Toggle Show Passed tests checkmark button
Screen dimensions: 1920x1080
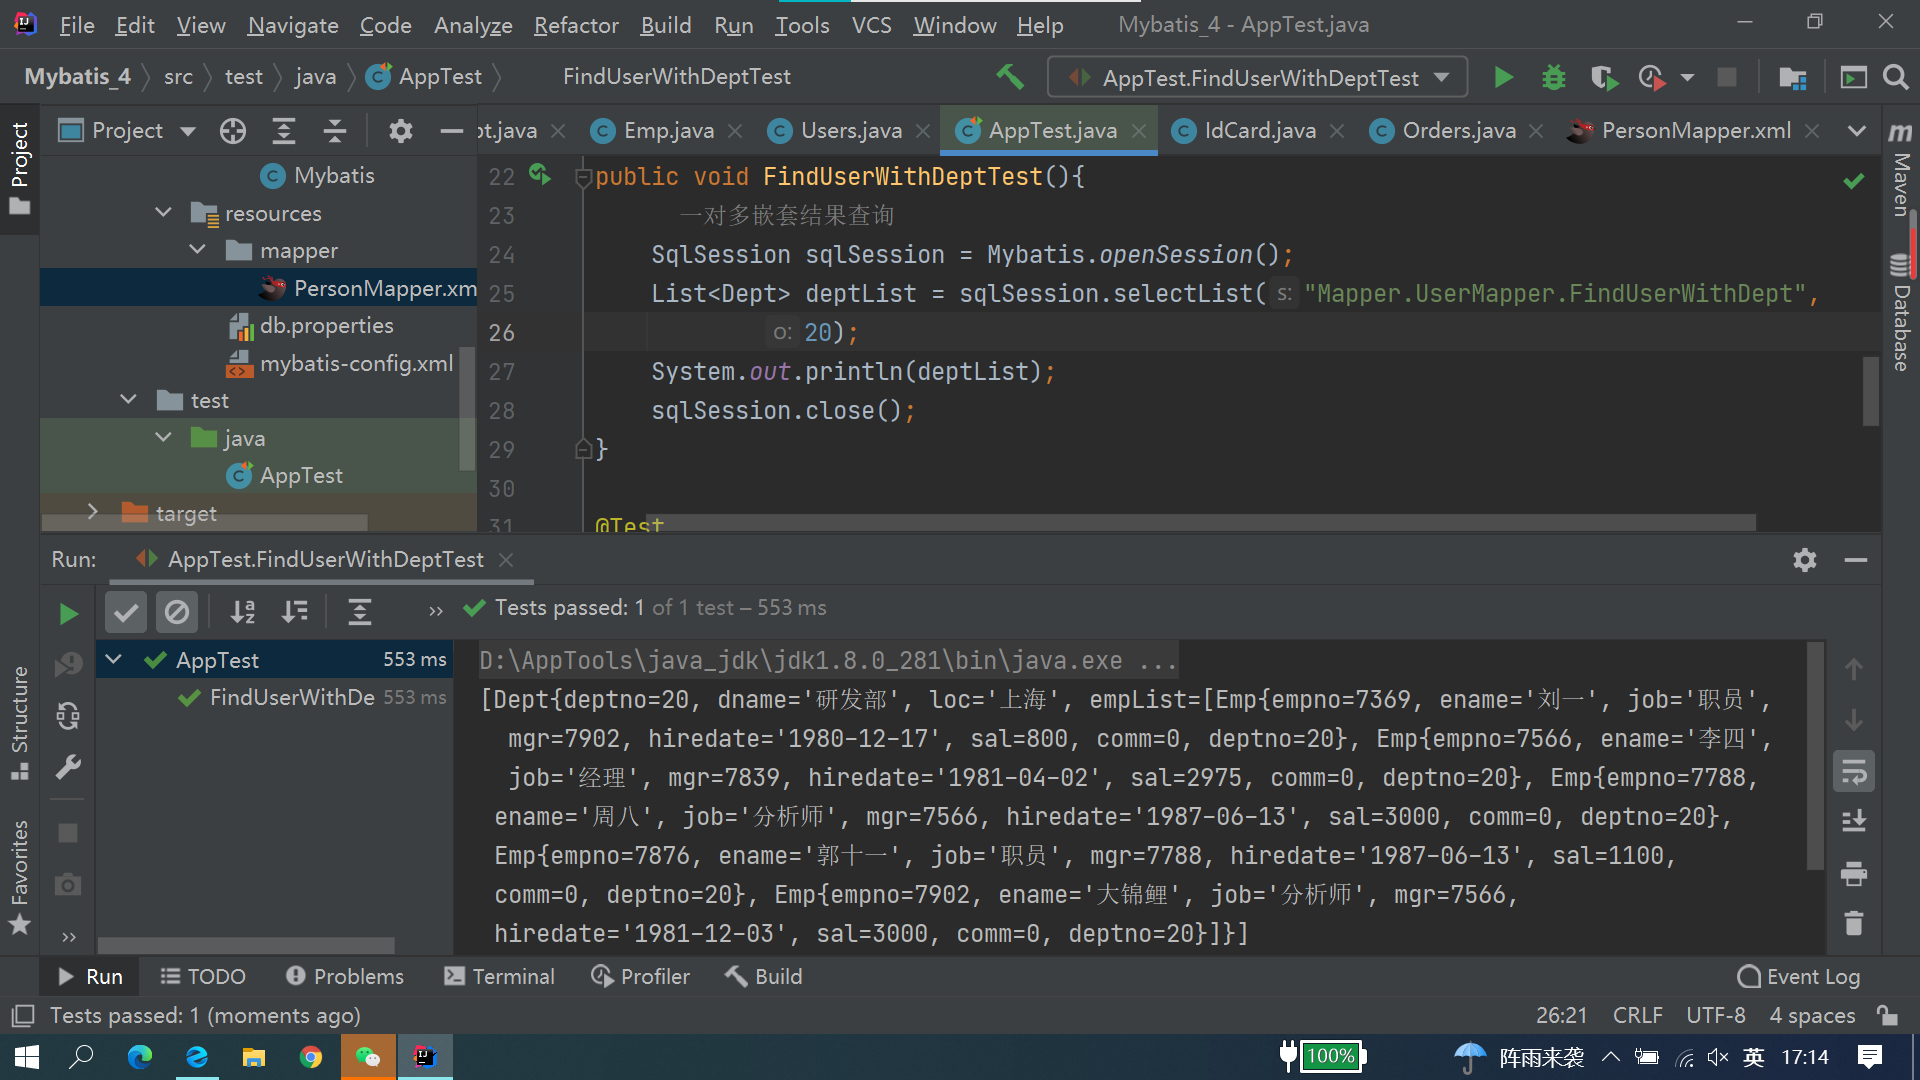click(126, 611)
